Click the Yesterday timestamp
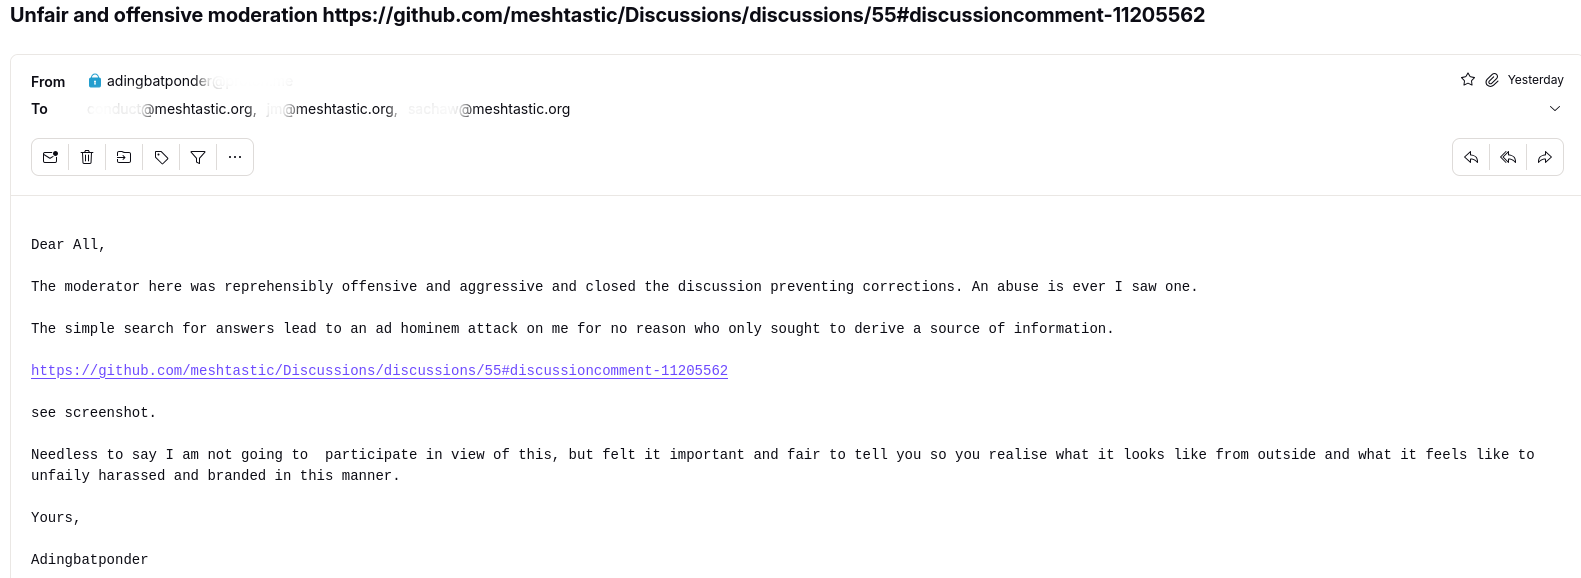This screenshot has width=1581, height=578. point(1535,80)
